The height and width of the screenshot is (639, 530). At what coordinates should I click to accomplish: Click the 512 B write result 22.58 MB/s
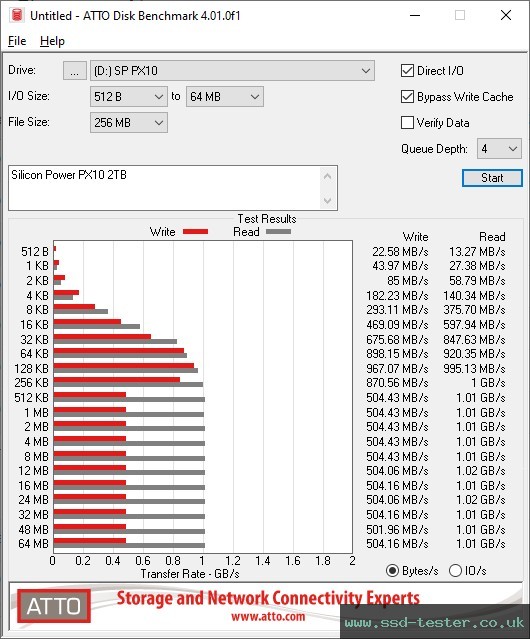(400, 252)
